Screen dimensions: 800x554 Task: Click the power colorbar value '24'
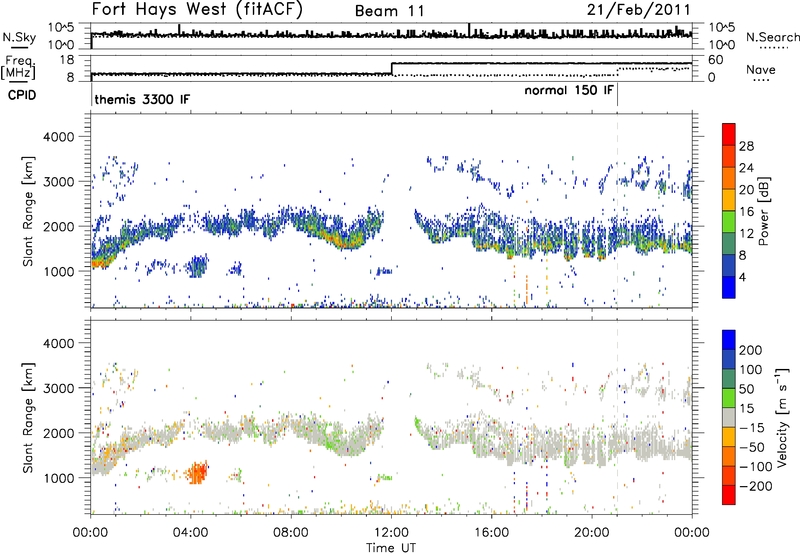tap(746, 168)
